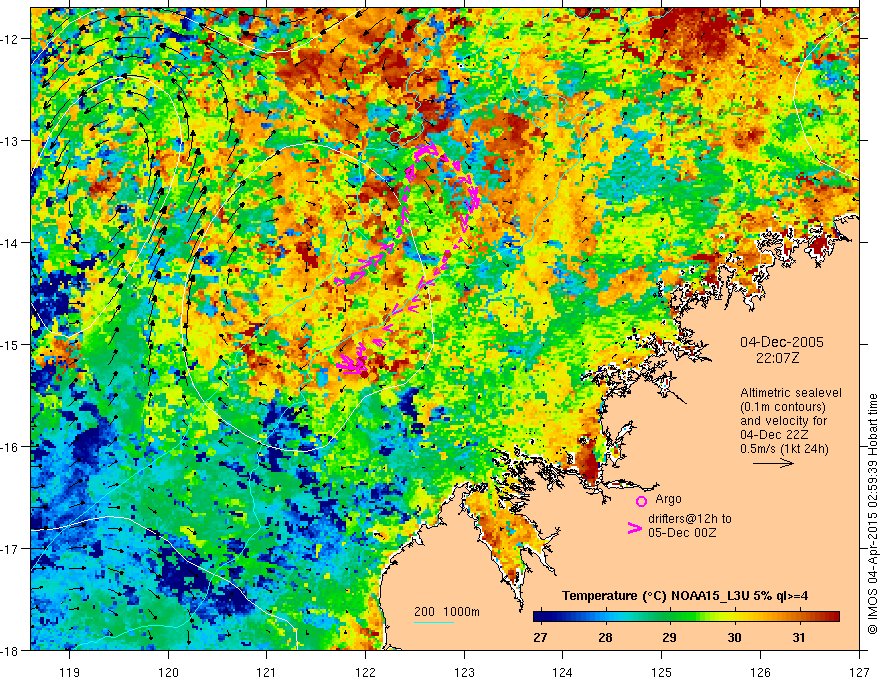Click the velocity scale arrow in legend

coord(773,463)
